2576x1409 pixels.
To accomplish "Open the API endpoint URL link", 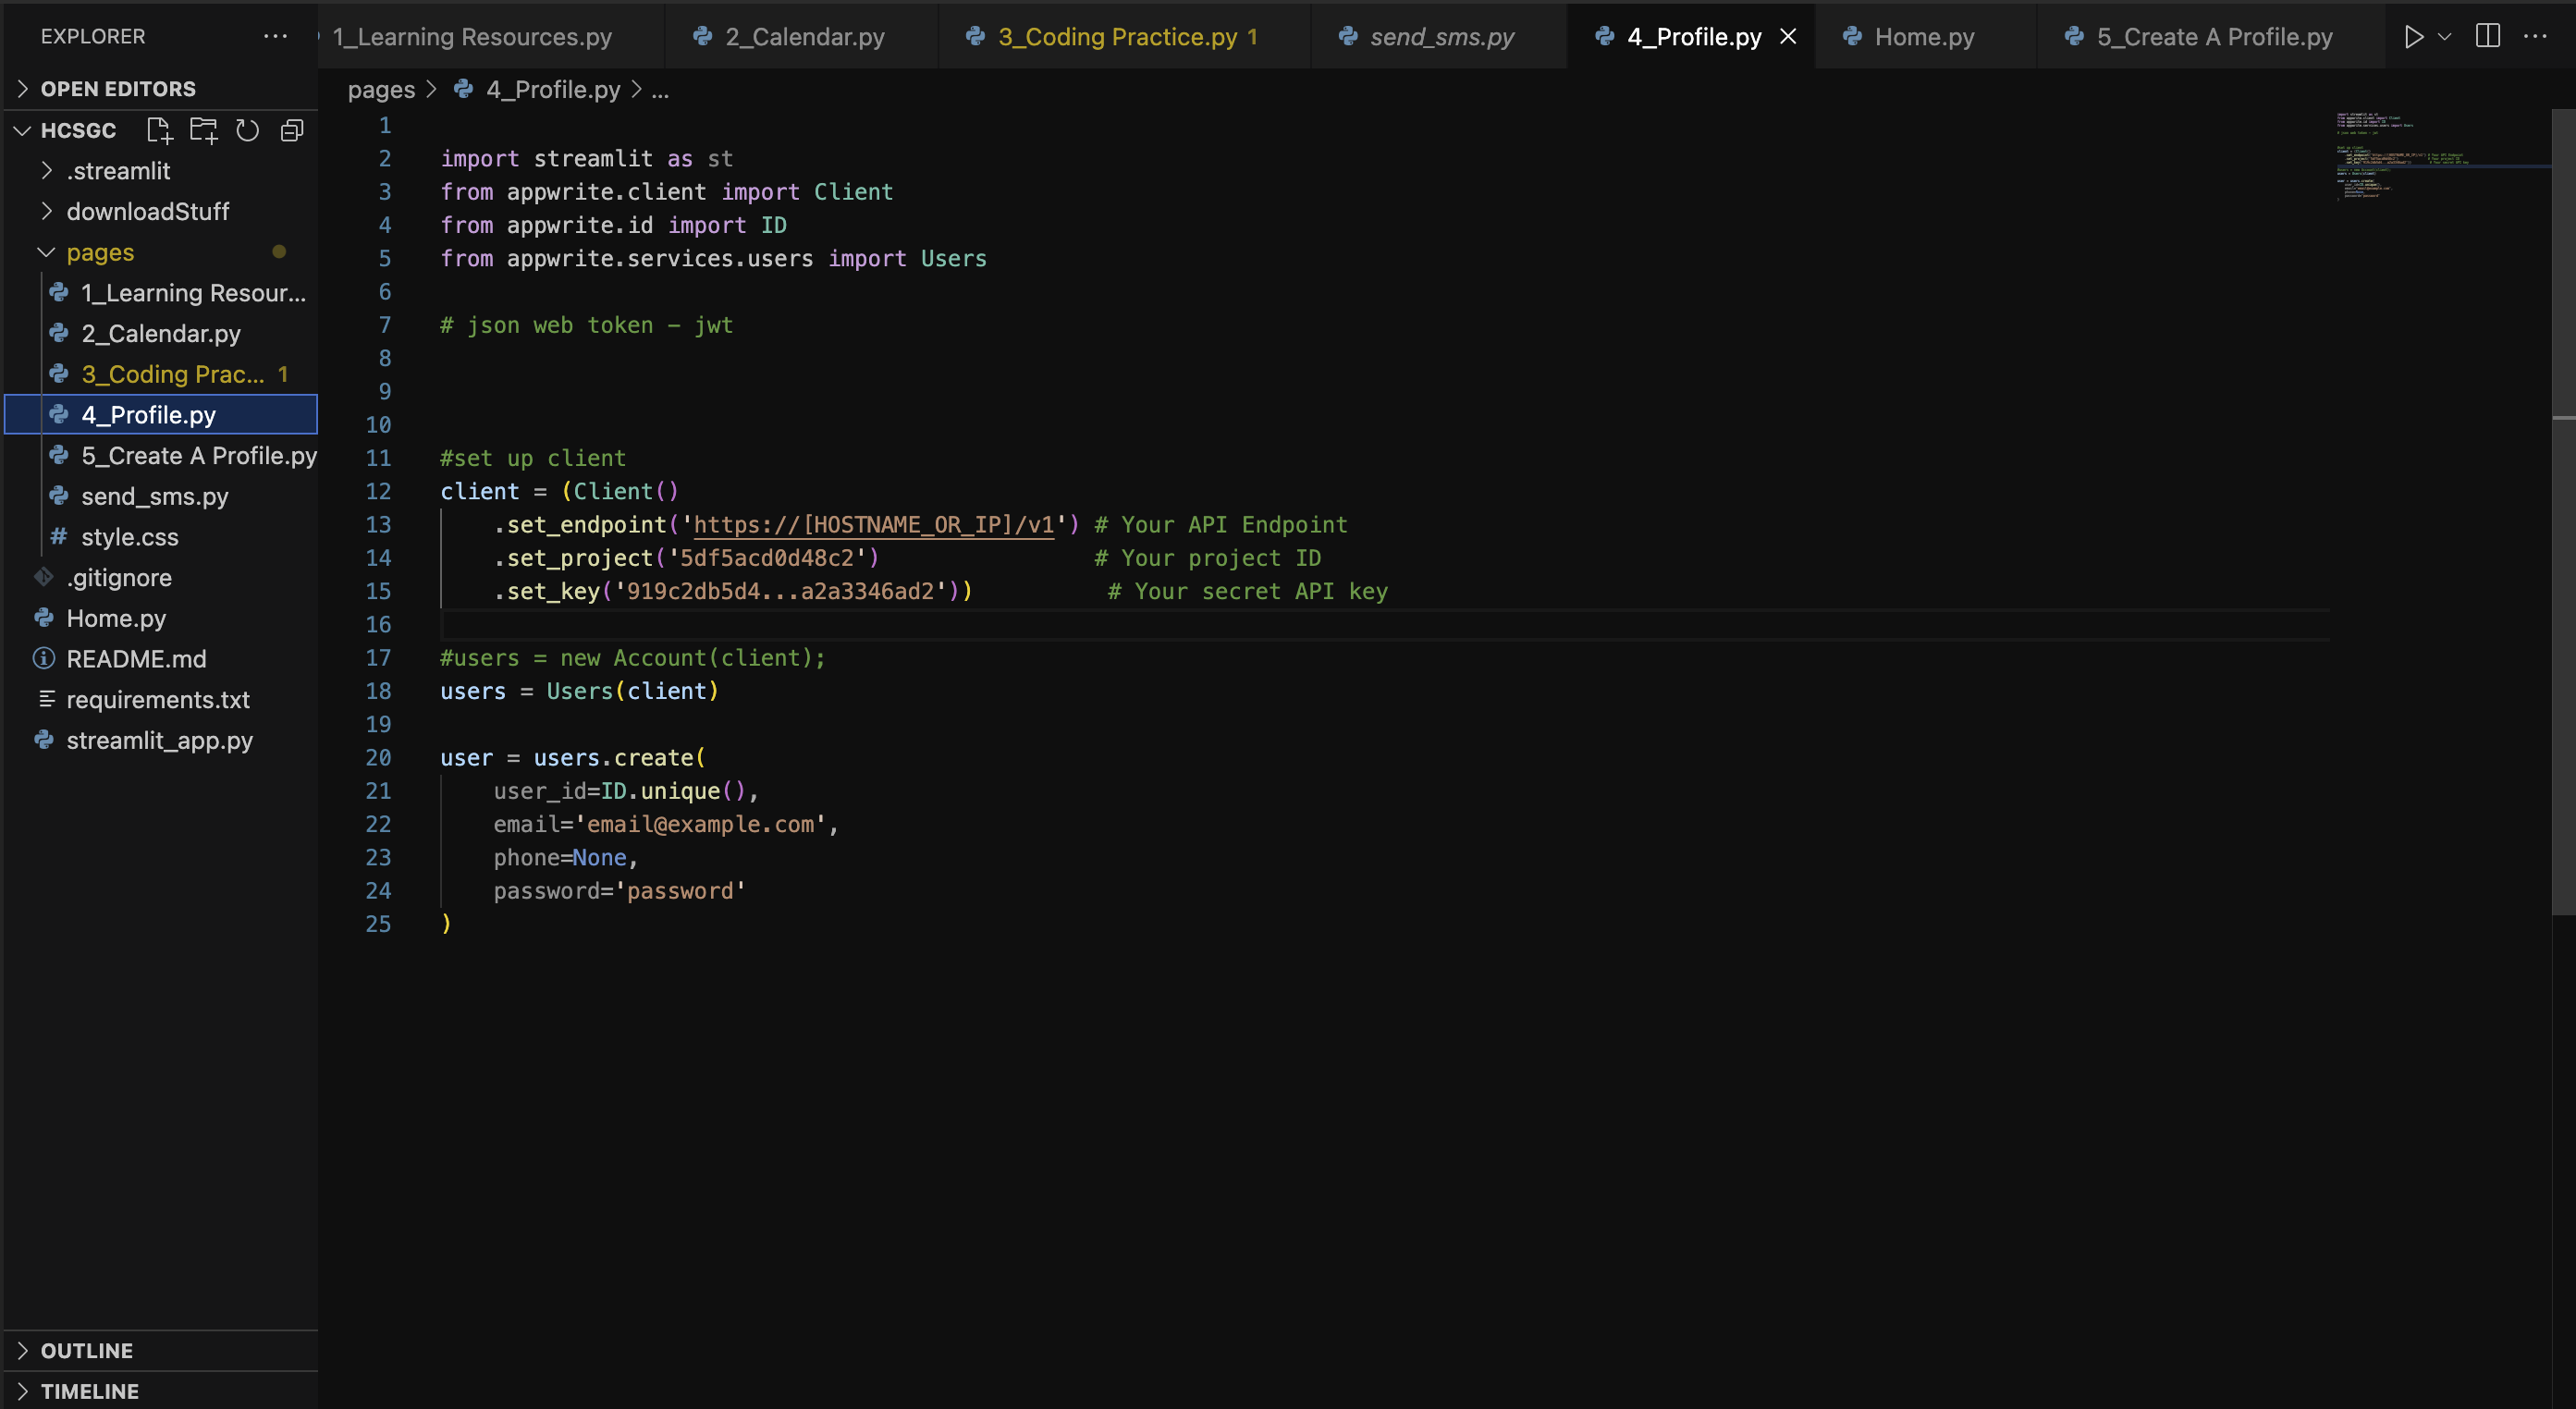I will (x=873, y=525).
